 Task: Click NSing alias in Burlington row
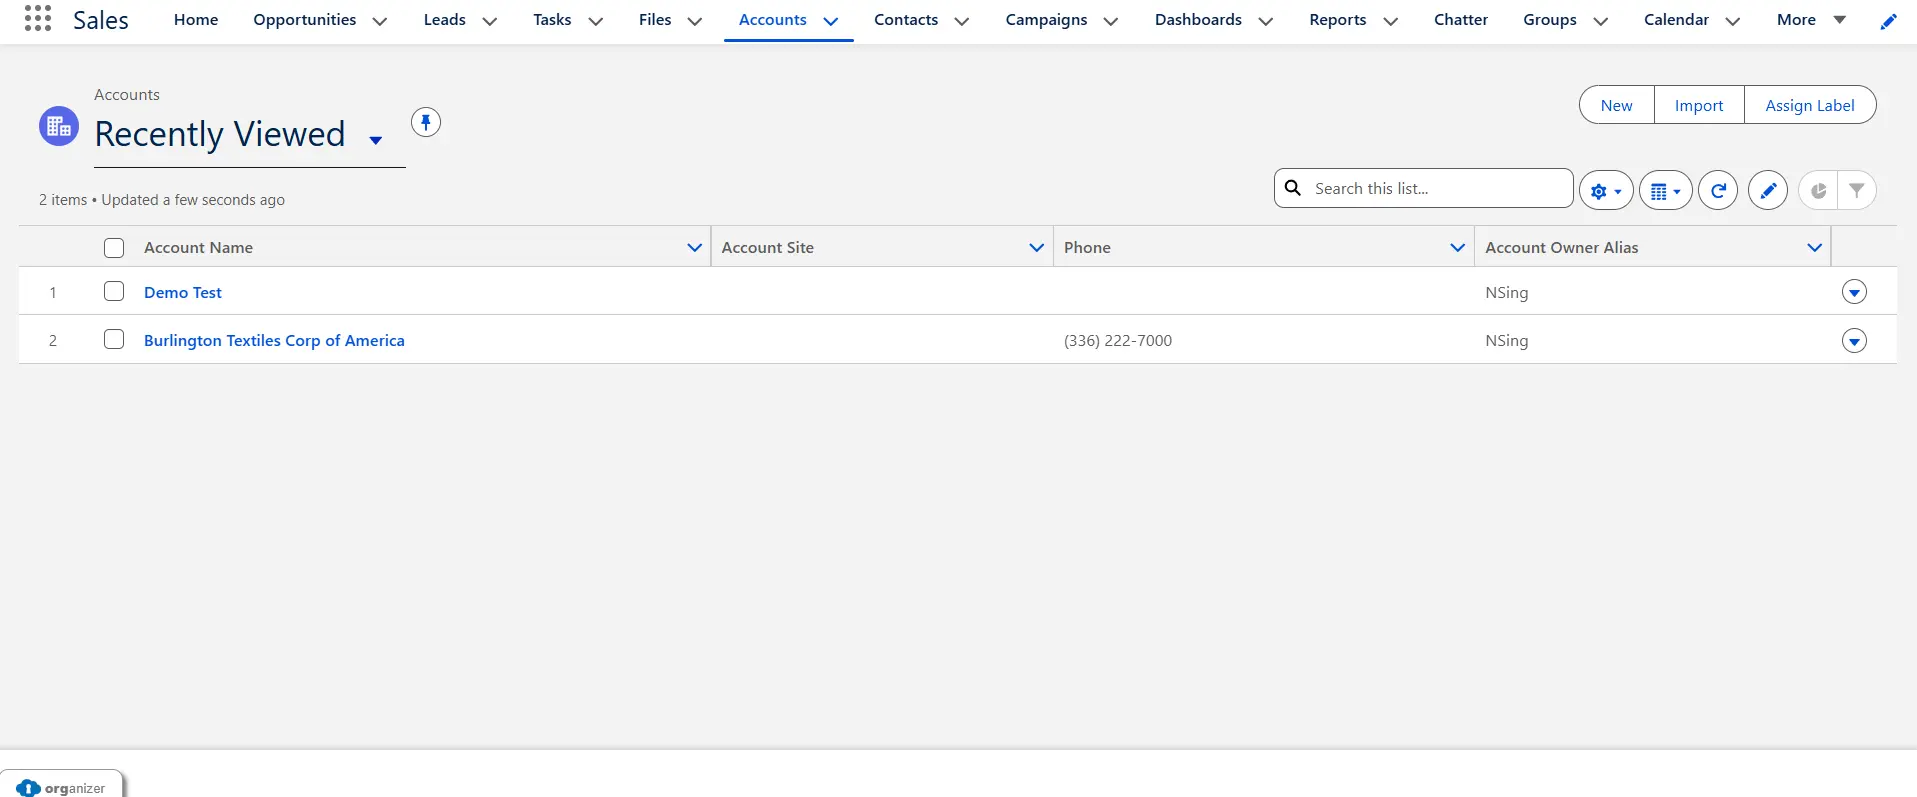pos(1507,340)
